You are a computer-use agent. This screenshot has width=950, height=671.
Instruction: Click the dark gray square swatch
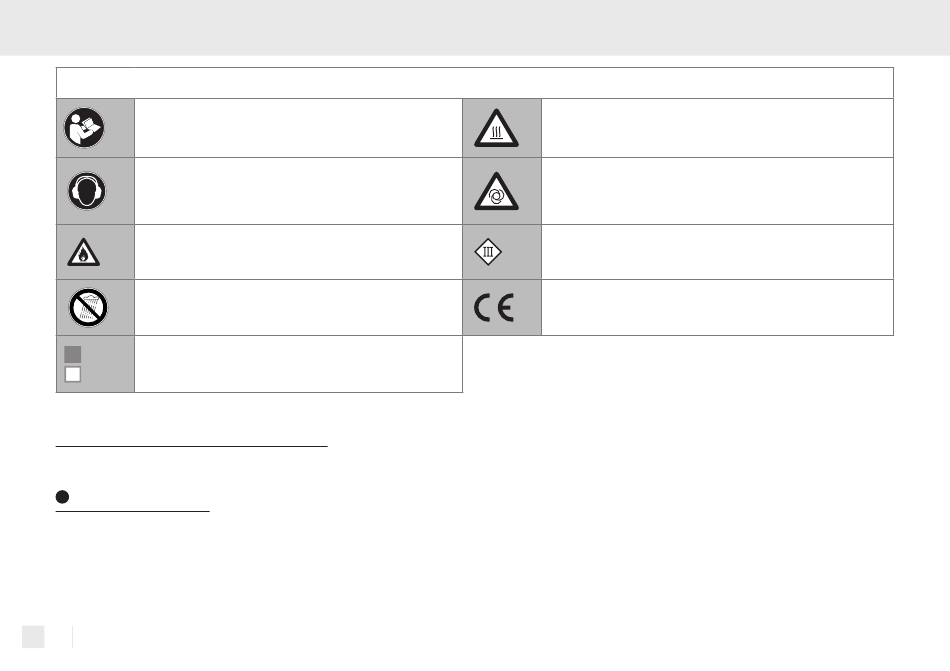coord(73,354)
